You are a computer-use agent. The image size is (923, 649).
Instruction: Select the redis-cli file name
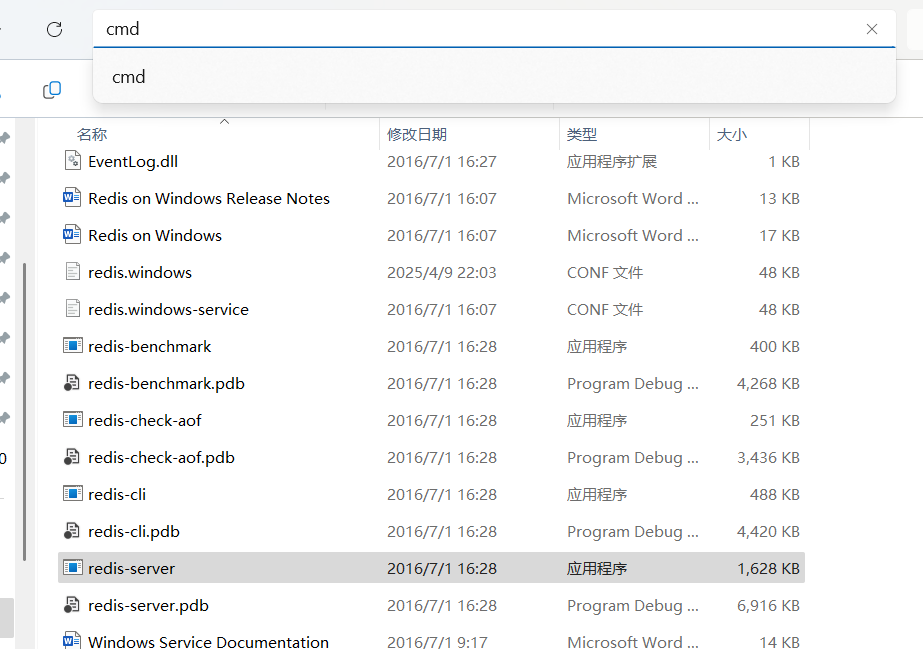coord(117,495)
